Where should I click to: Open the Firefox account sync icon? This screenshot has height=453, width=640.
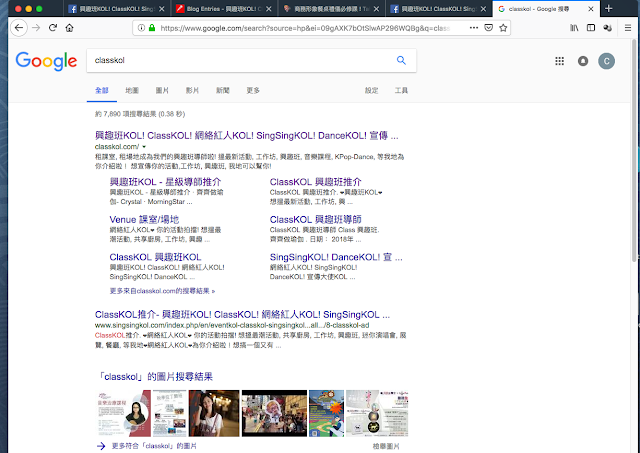tap(607, 28)
